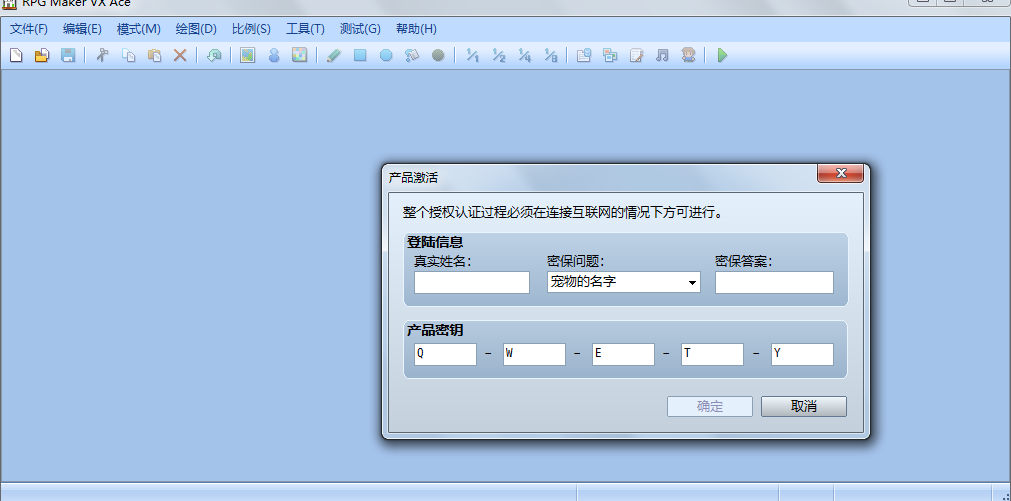Image resolution: width=1011 pixels, height=501 pixels.
Task: Open the 帮助(H) menu
Action: click(x=417, y=29)
